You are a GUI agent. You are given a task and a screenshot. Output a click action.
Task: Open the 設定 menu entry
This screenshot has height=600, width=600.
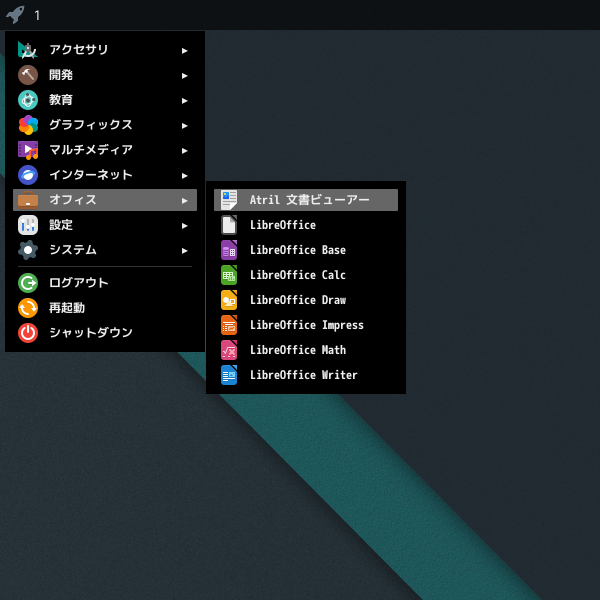[105, 225]
